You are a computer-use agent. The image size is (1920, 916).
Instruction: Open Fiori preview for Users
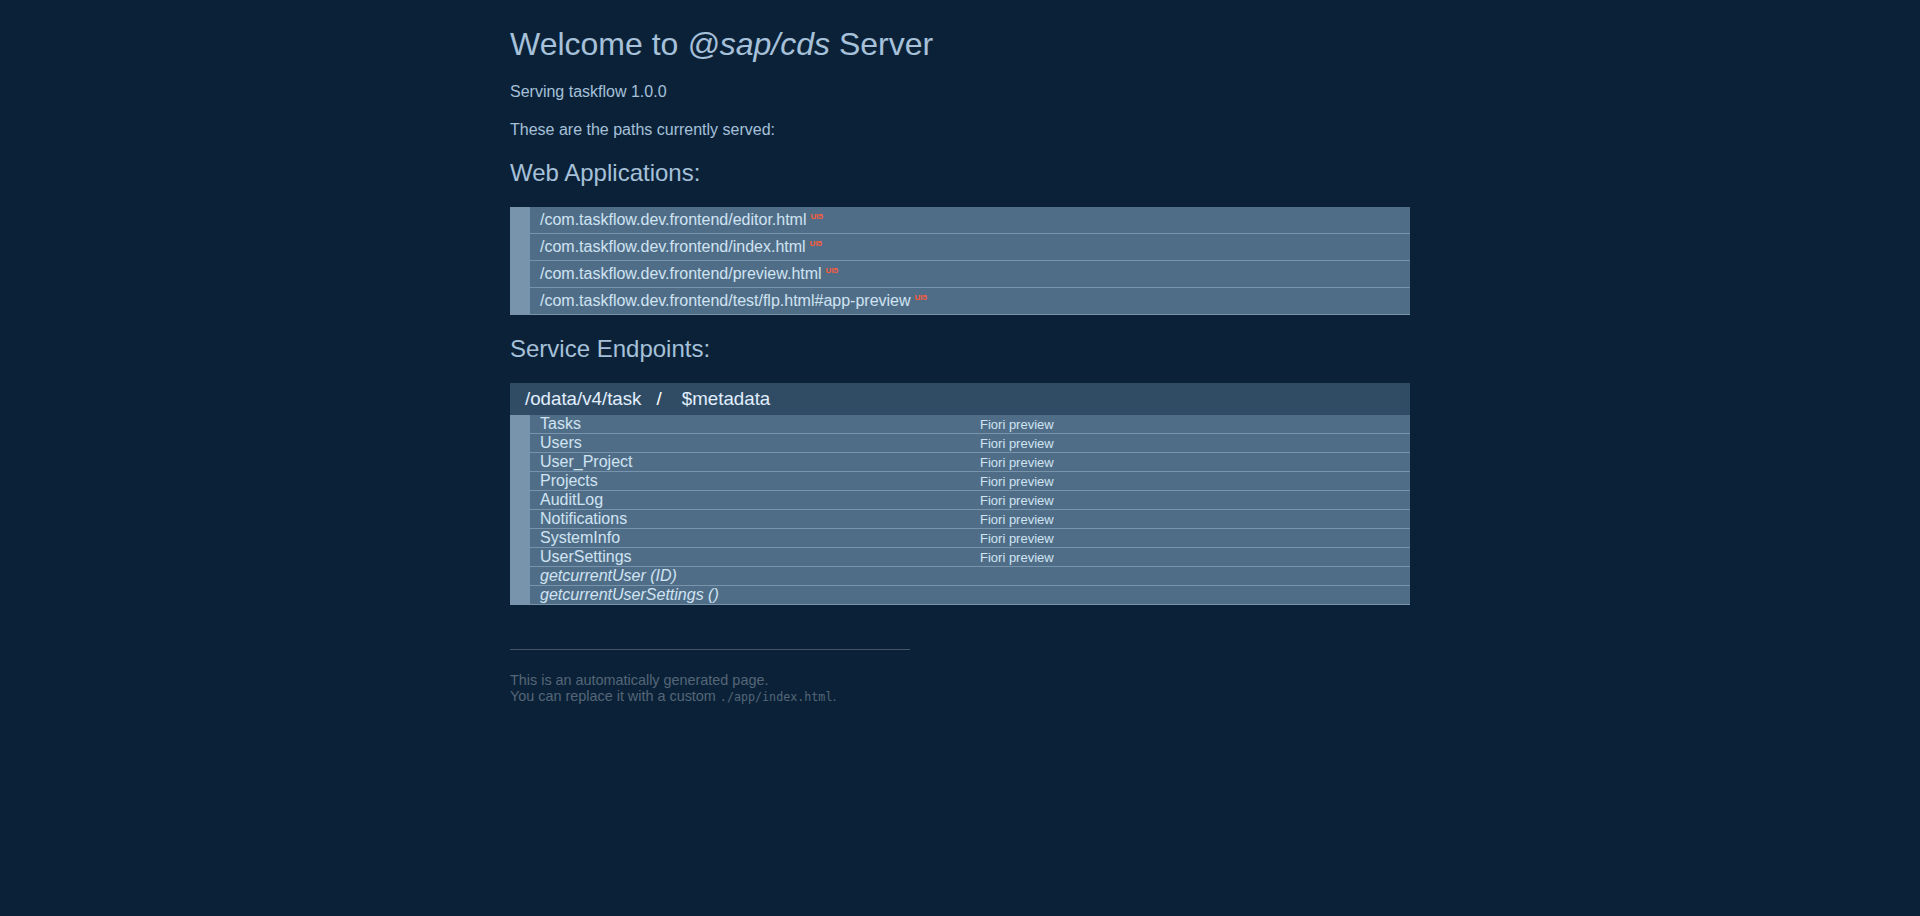tap(1016, 444)
